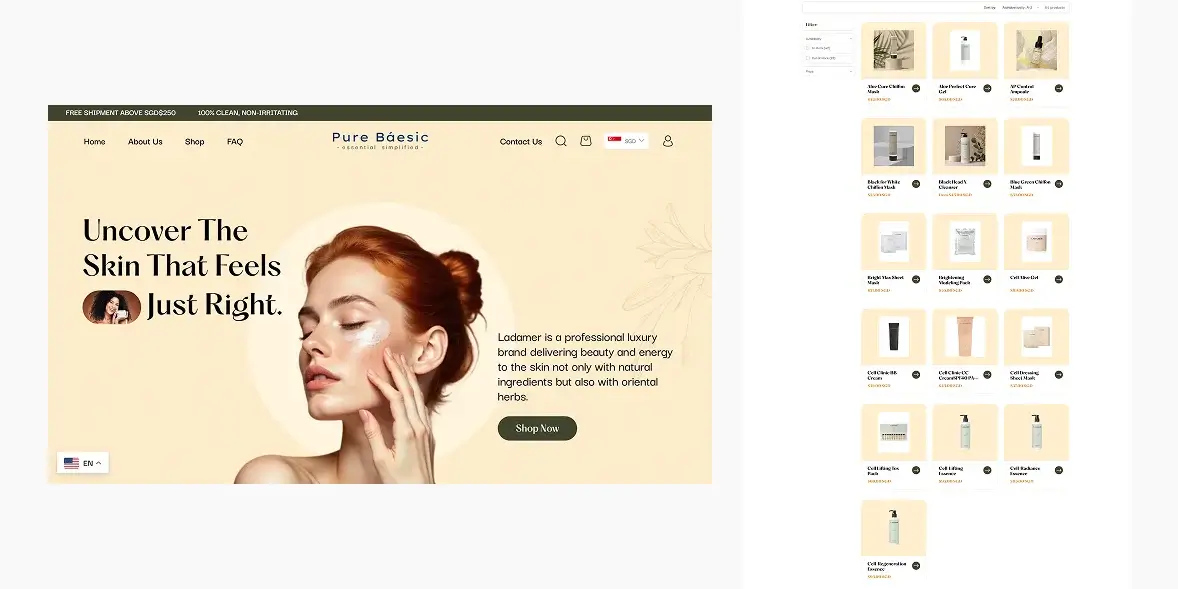The height and width of the screenshot is (589, 1178).
Task: Tick the In stock availability checkbox
Action: pyautogui.click(x=808, y=48)
